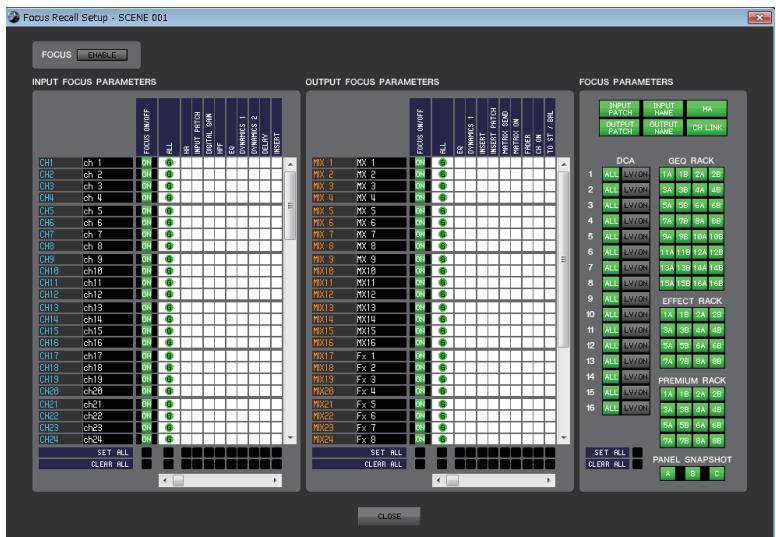Click the INPUT NAME focus button

663,109
